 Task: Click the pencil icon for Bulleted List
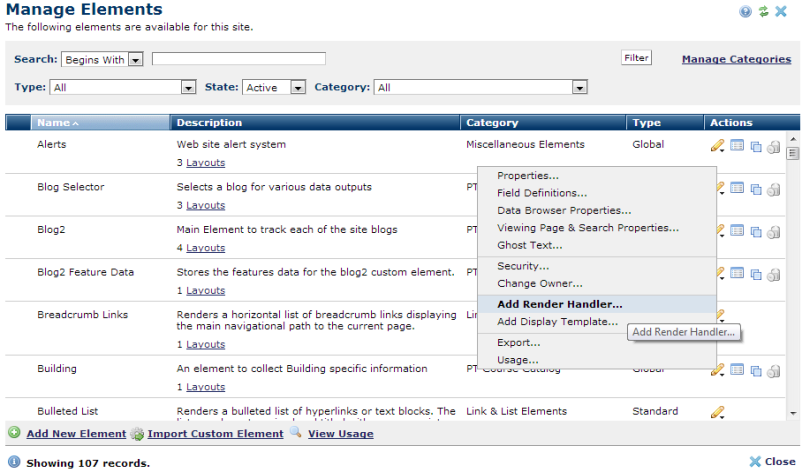pyautogui.click(x=717, y=412)
